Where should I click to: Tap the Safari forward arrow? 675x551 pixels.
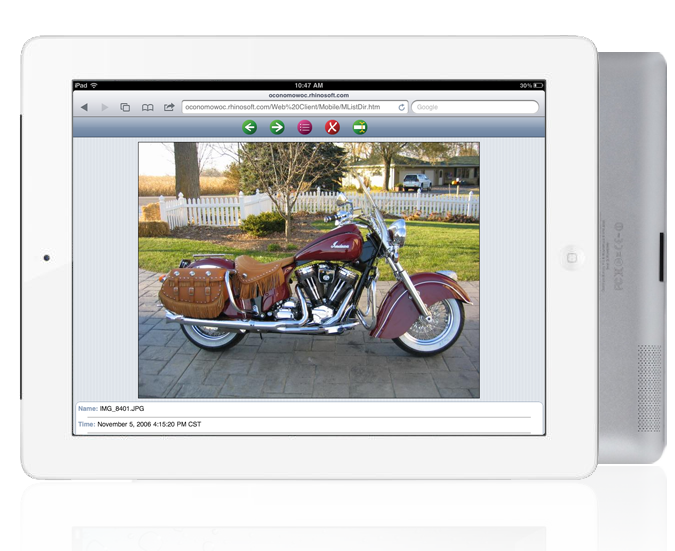point(105,107)
